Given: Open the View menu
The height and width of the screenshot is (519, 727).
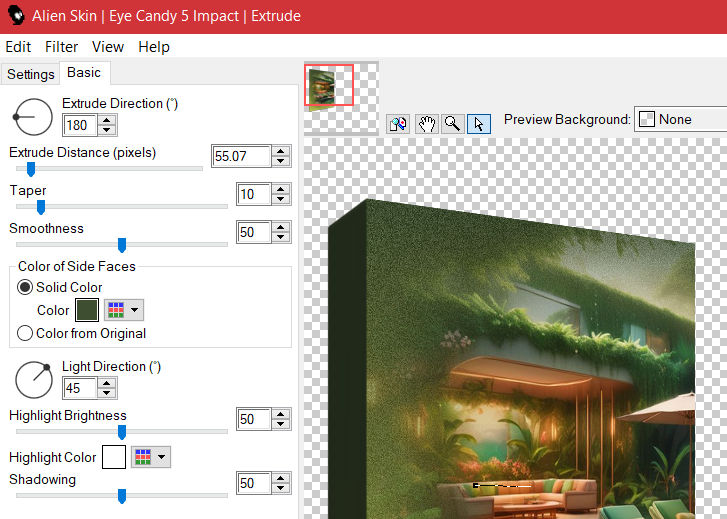Looking at the screenshot, I should point(108,47).
